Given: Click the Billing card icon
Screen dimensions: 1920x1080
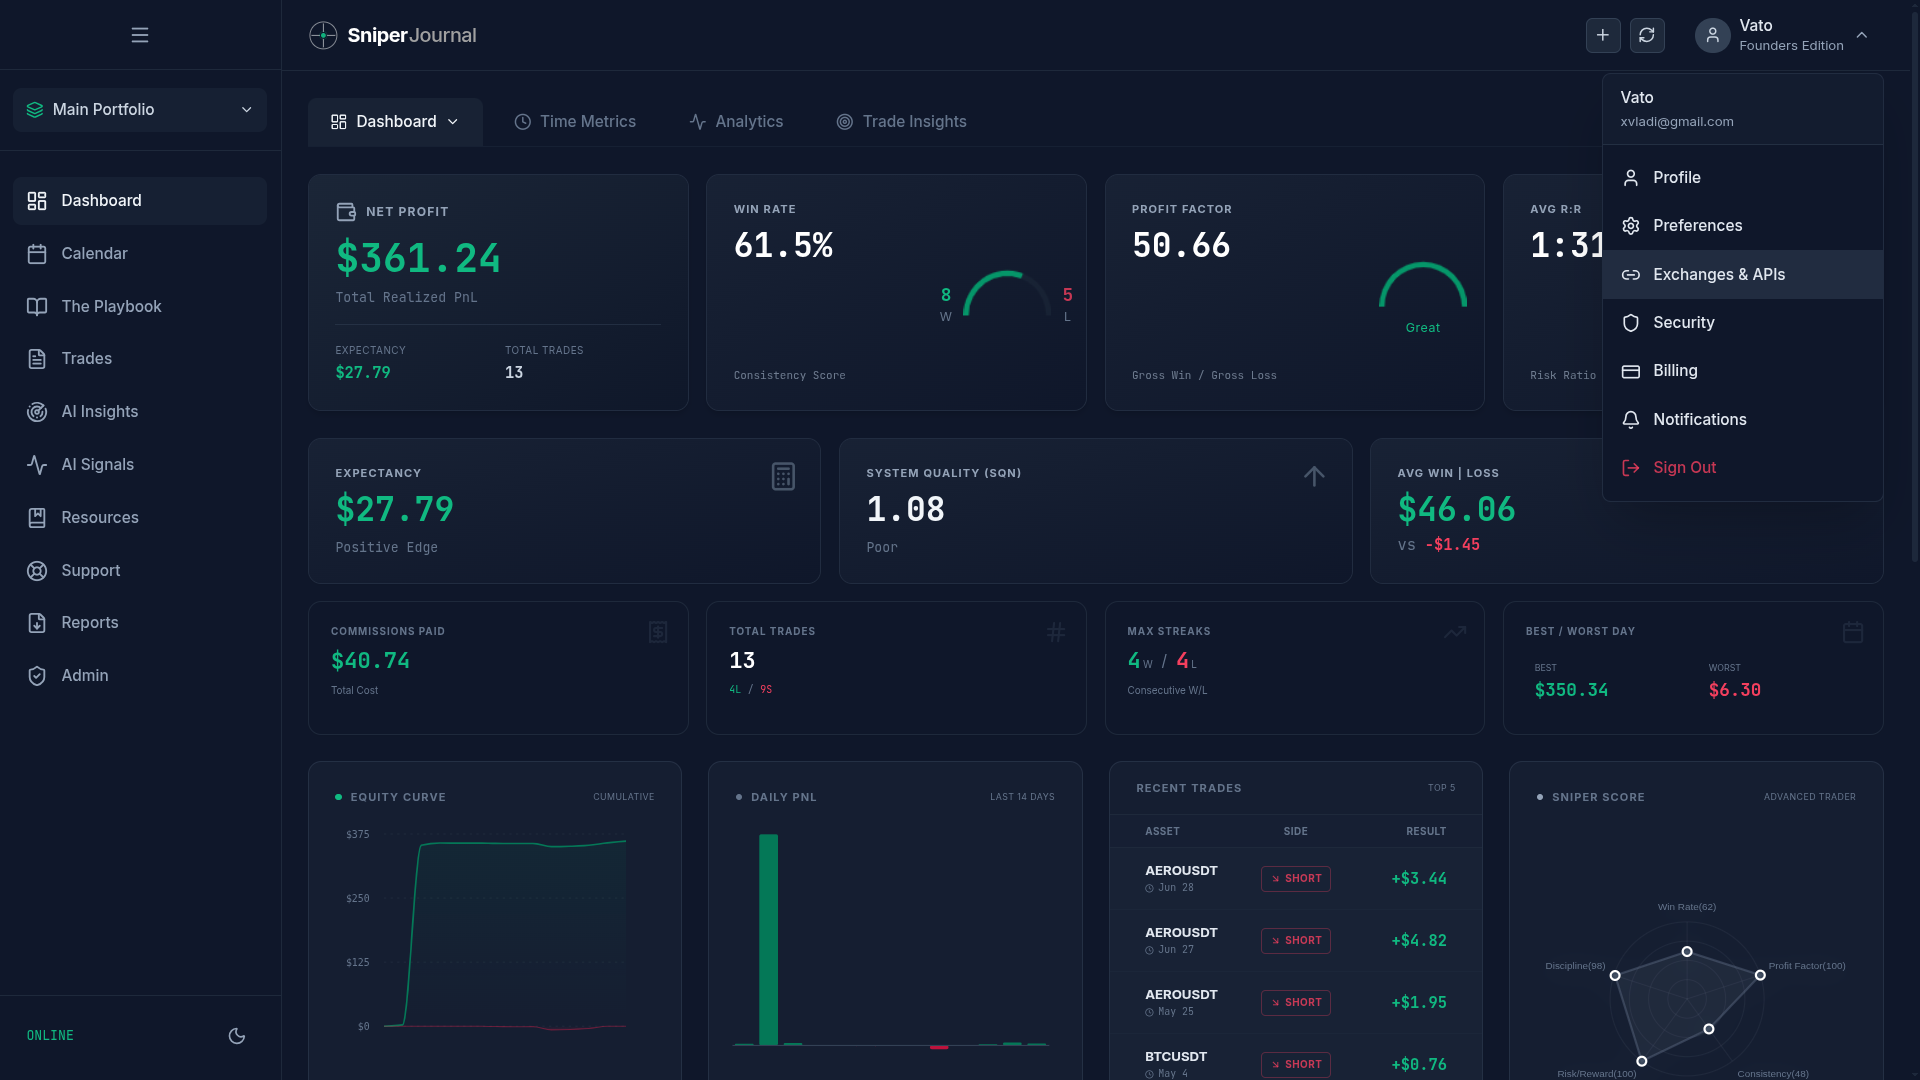Looking at the screenshot, I should 1631,371.
